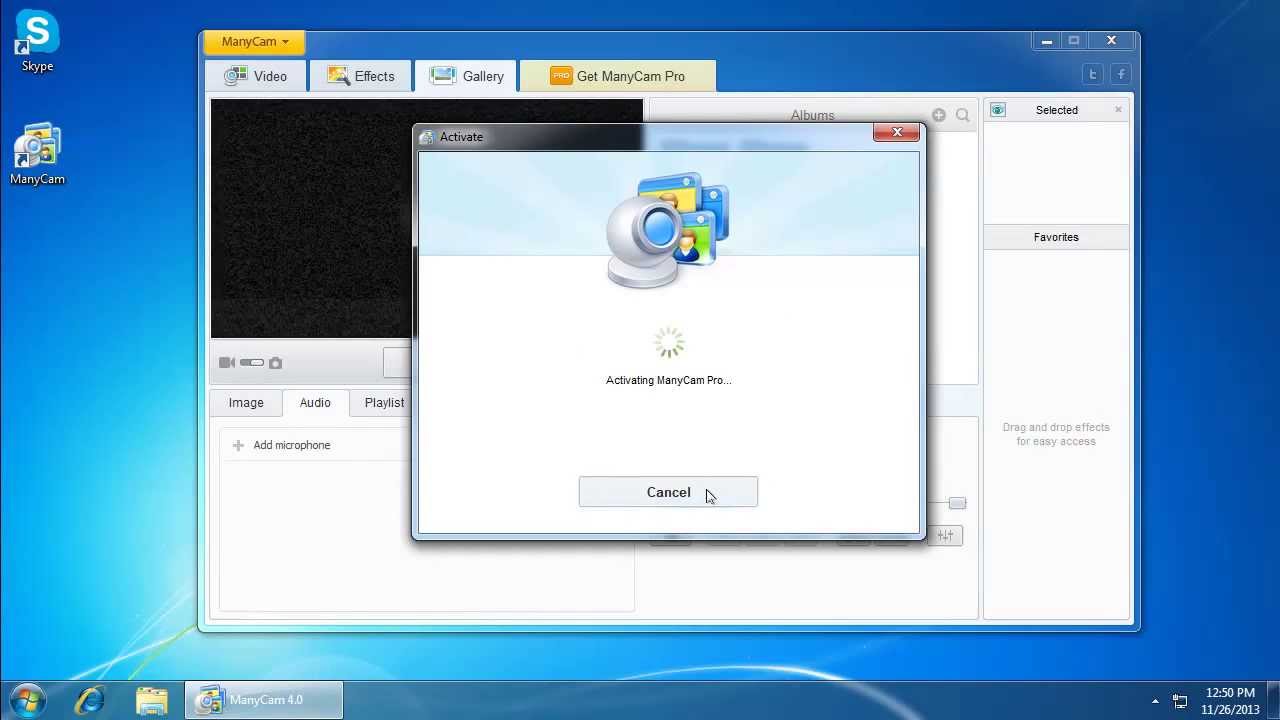Screen dimensions: 1280x720
Task: Select the Audio tab
Action: point(315,402)
